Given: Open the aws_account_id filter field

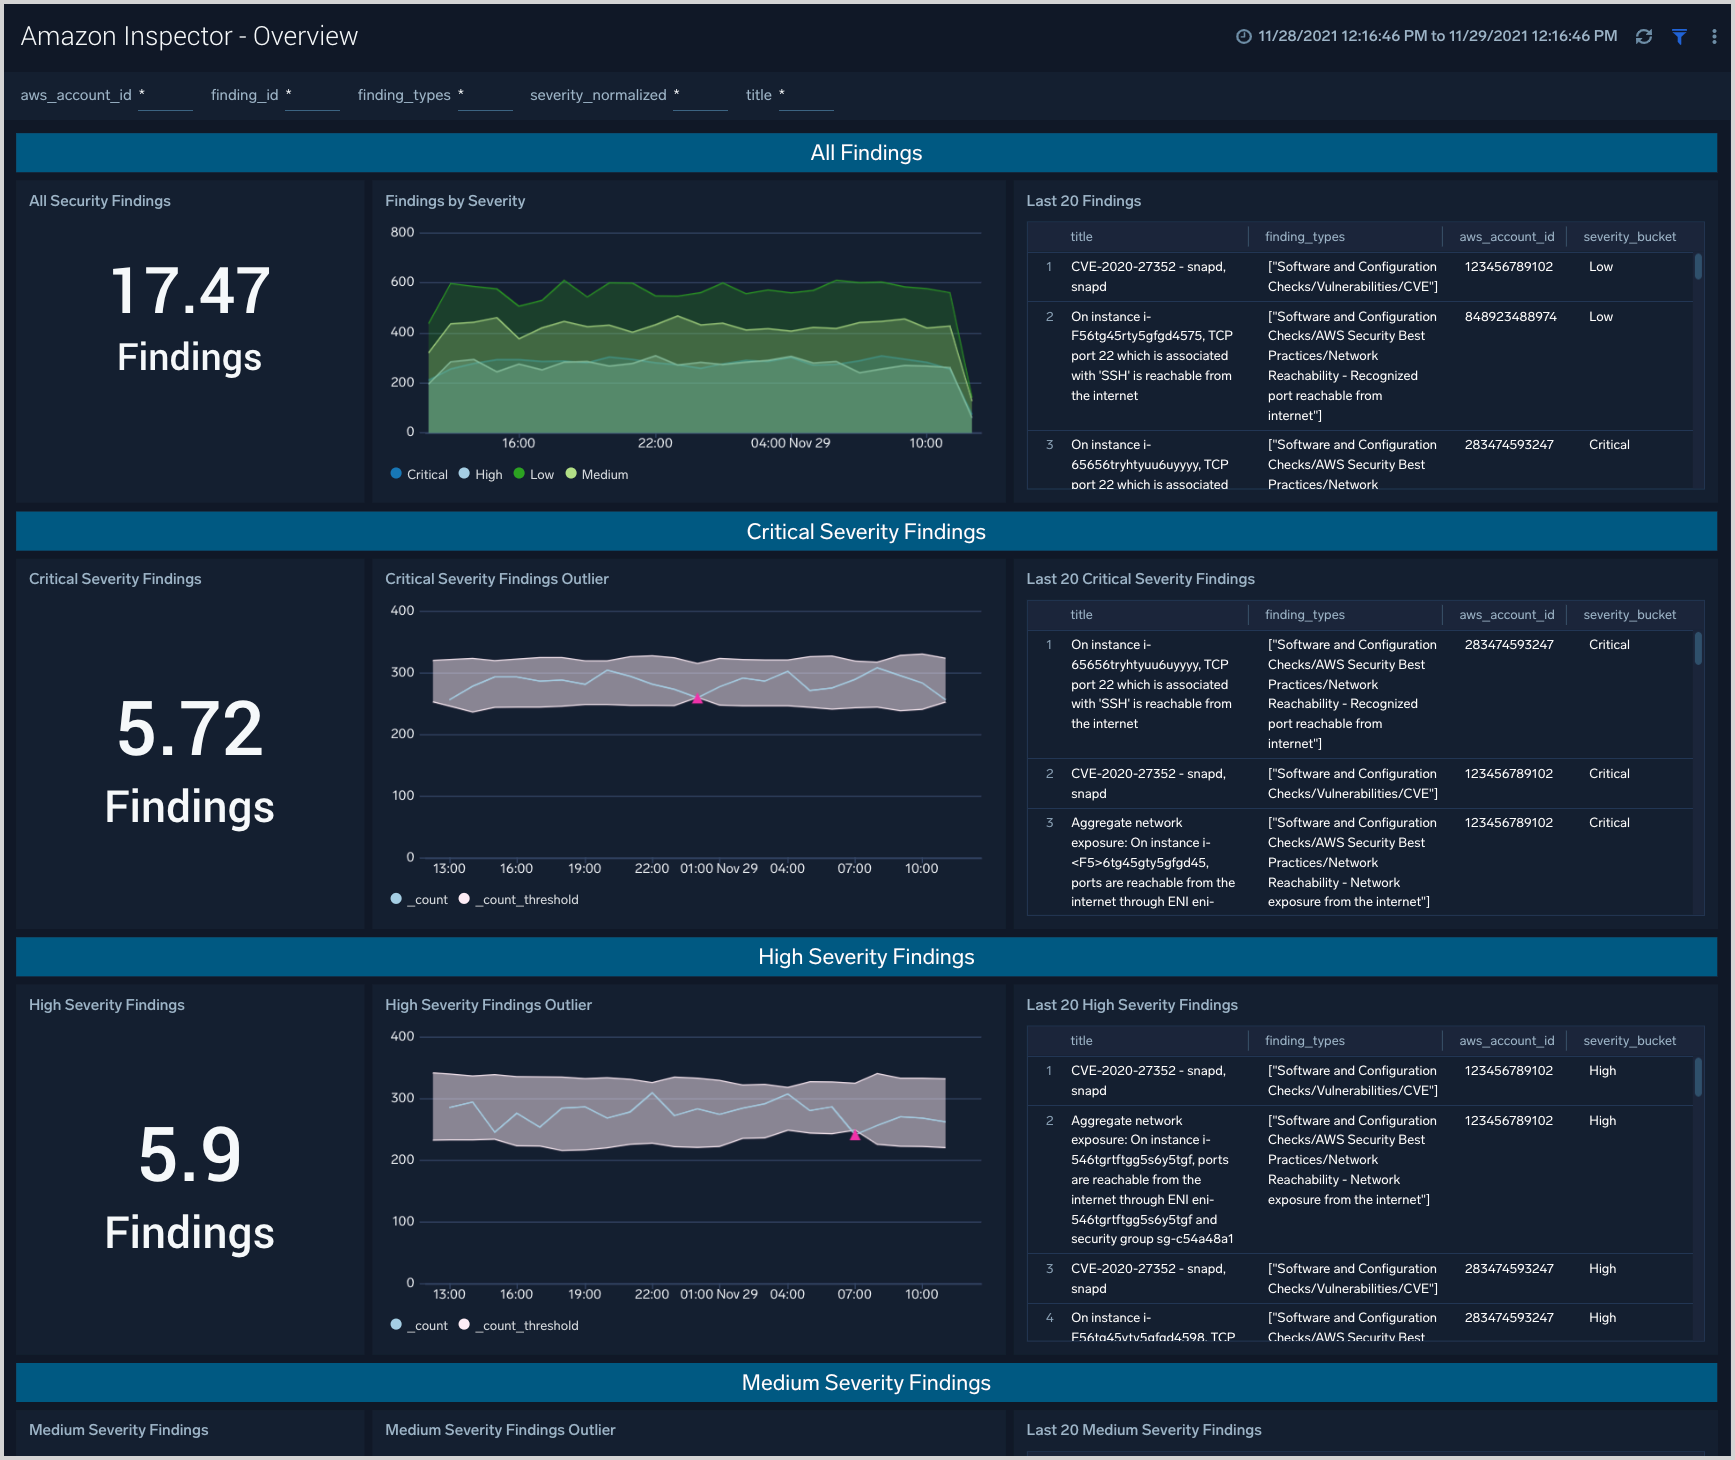Looking at the screenshot, I should coord(165,96).
